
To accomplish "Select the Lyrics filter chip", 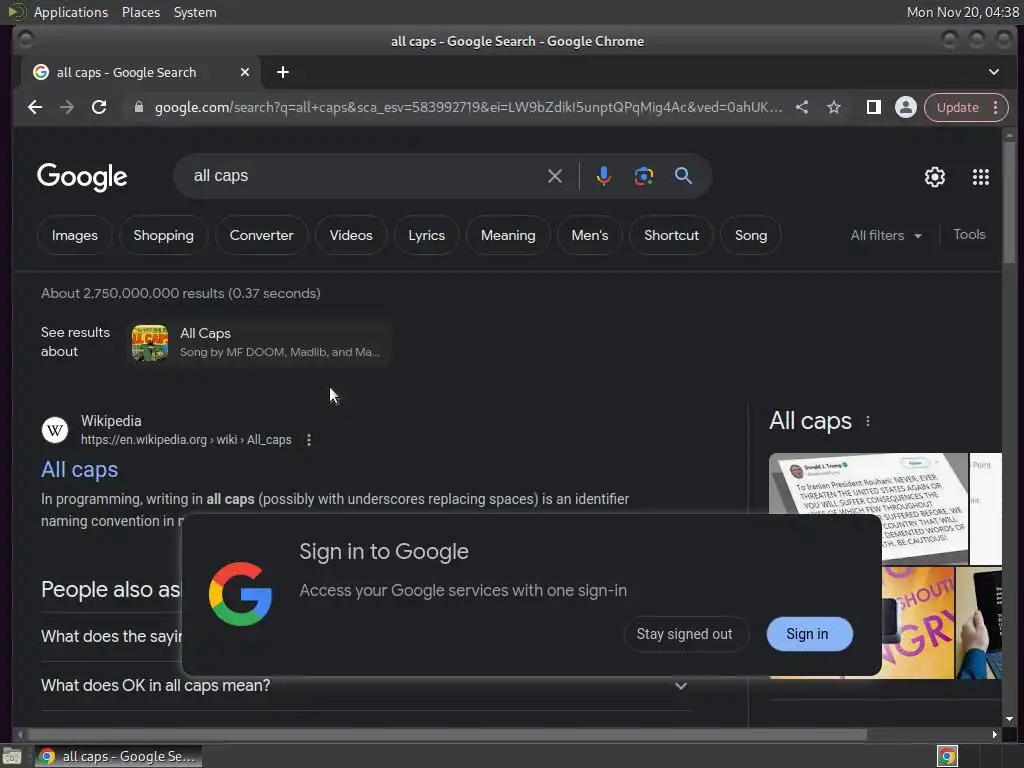I will [x=426, y=235].
